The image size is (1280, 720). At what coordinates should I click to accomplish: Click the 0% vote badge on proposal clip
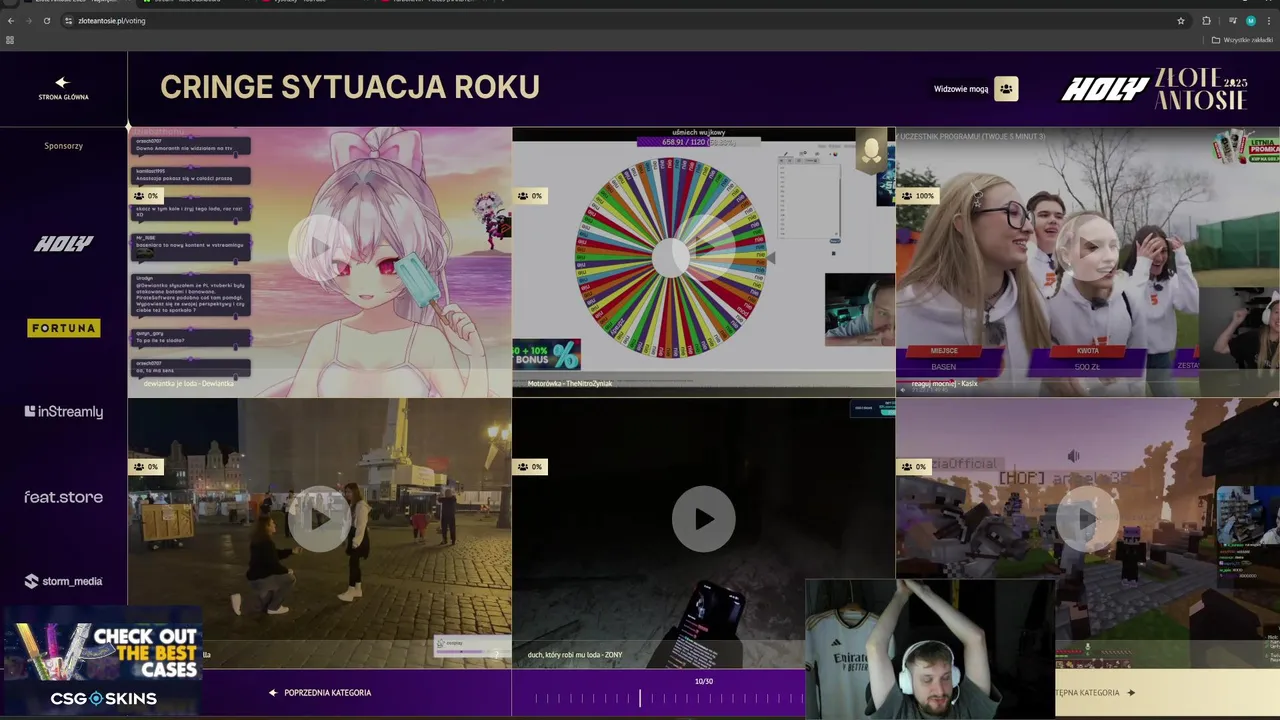pyautogui.click(x=146, y=467)
